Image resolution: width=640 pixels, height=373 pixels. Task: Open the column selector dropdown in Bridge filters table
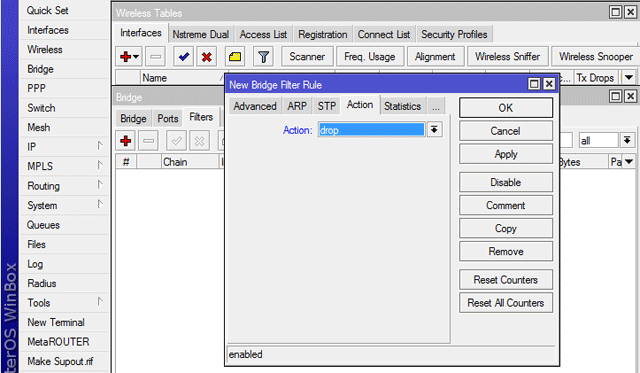pyautogui.click(x=629, y=162)
